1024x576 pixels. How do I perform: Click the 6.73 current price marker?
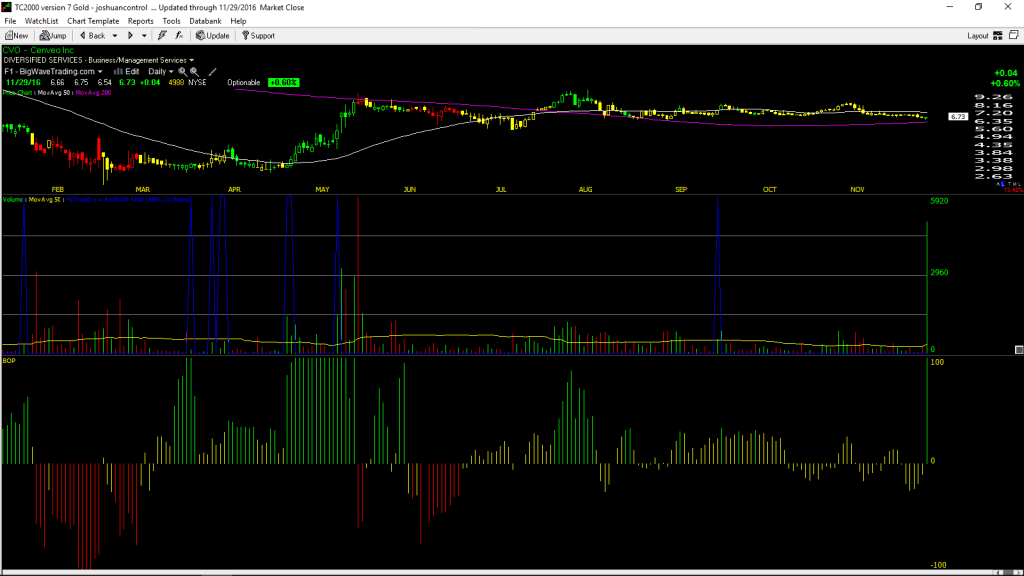click(x=958, y=116)
